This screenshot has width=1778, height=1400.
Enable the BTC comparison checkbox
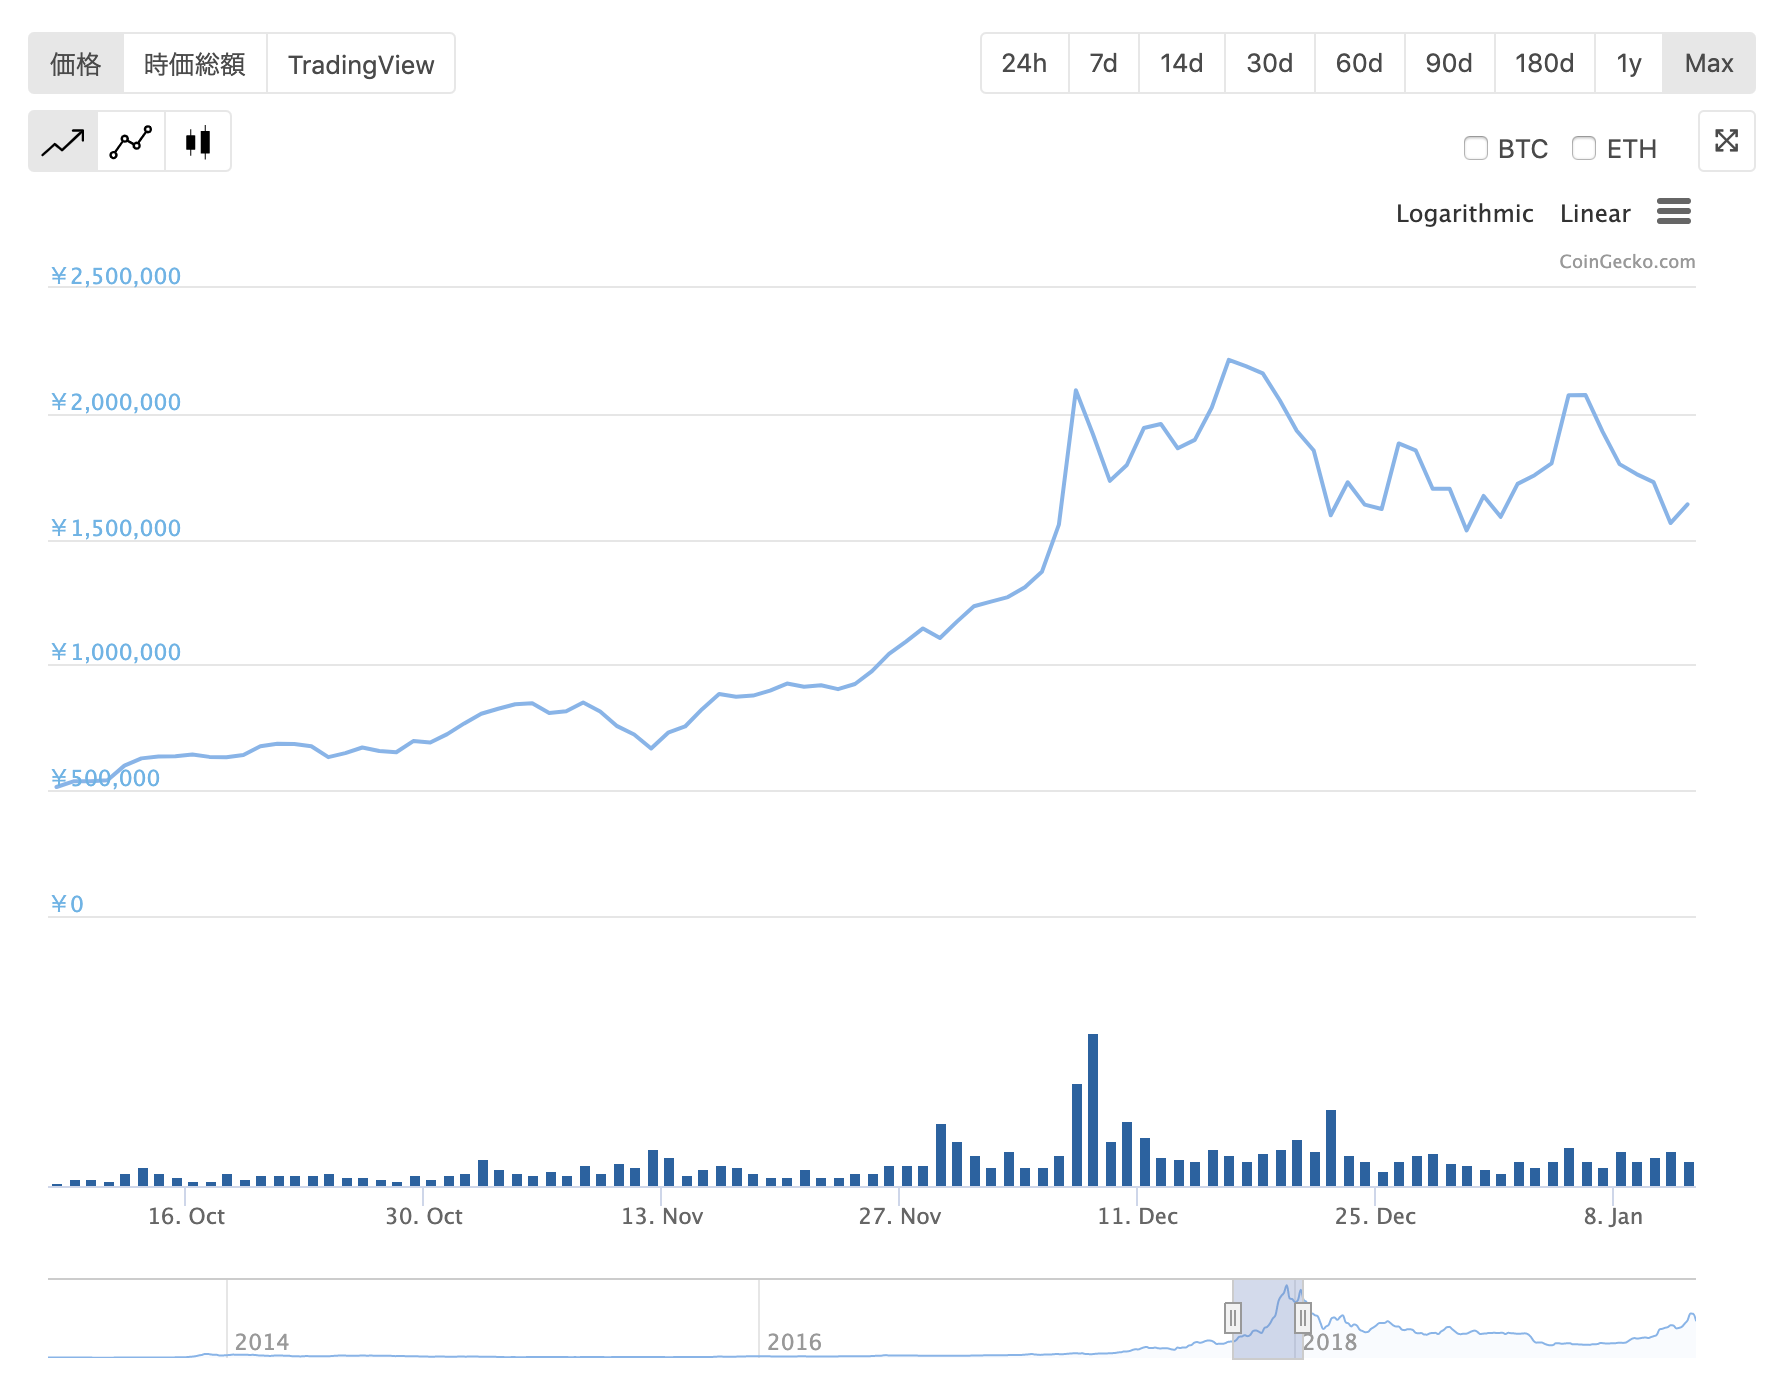1475,148
